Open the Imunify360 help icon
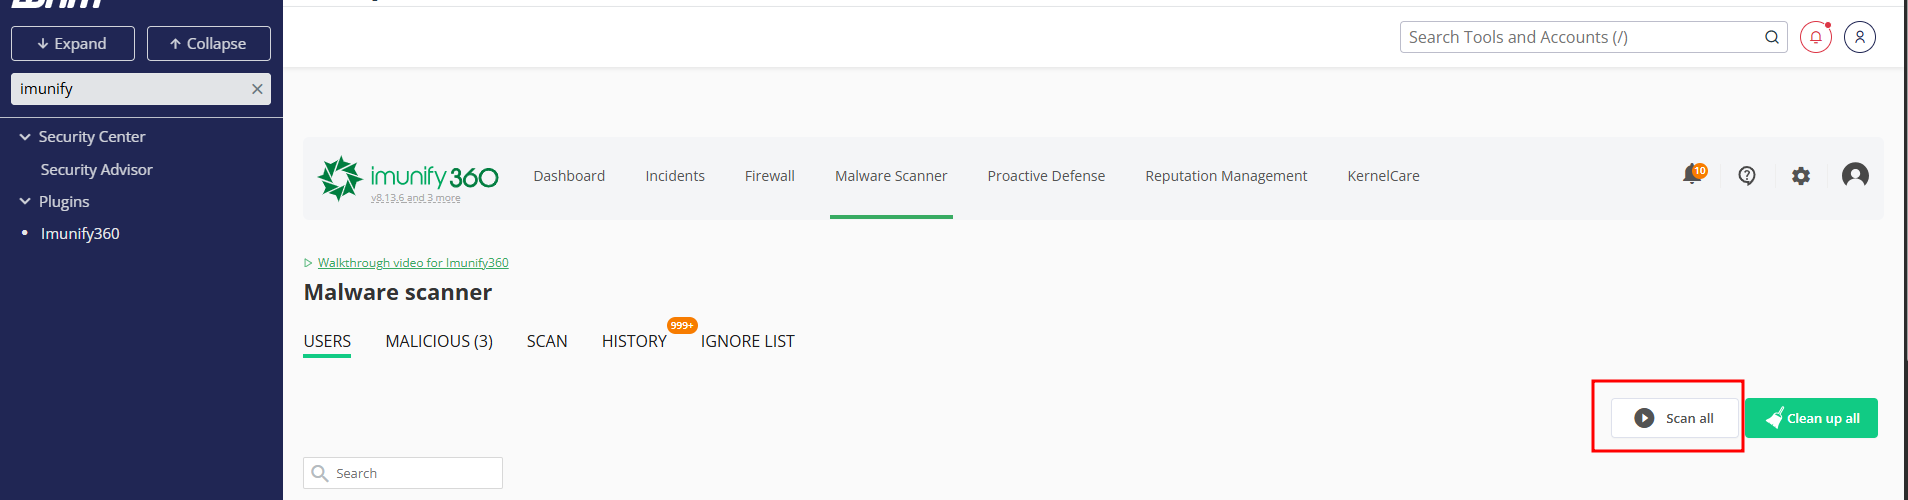 1747,176
